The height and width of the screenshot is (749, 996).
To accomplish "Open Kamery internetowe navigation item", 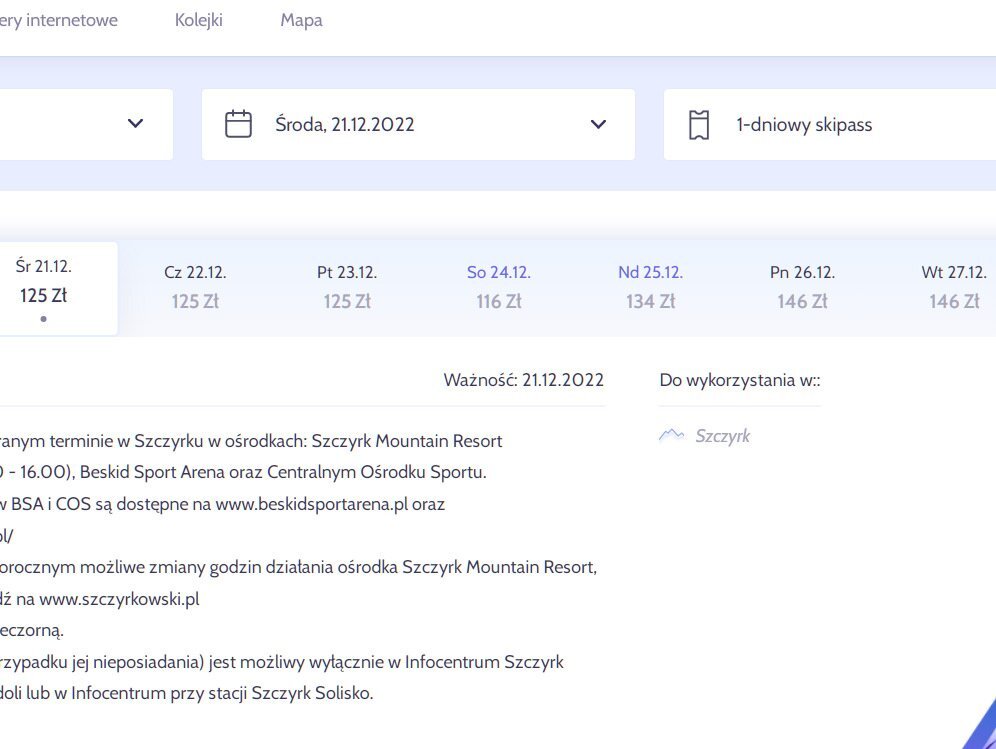I will click(x=58, y=20).
